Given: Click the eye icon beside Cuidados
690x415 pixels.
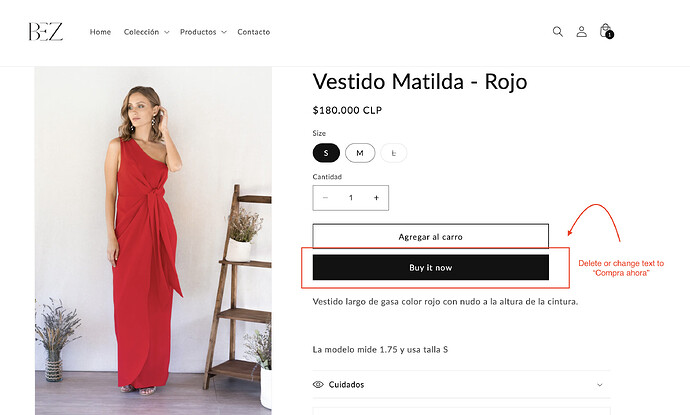Looking at the screenshot, I should coord(318,384).
